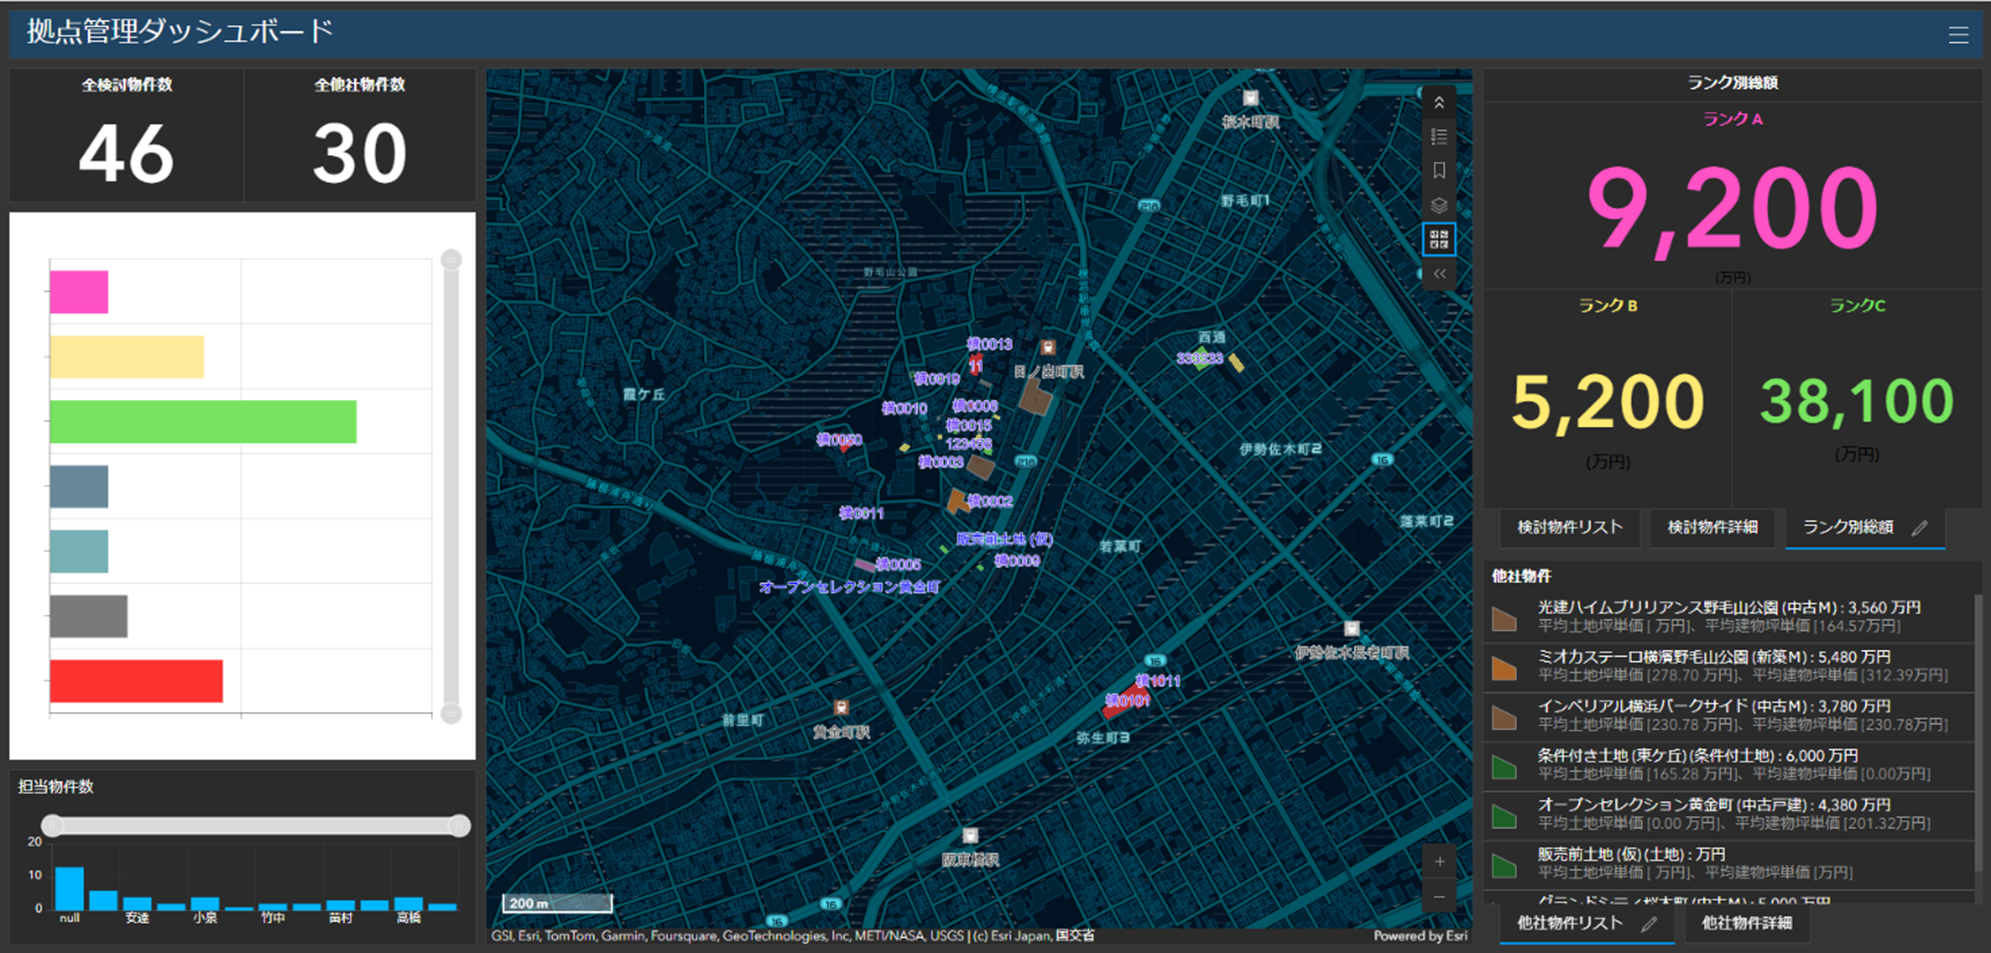Viewport: 1991px width, 953px height.
Task: Zoom in on the map
Action: pos(1439,862)
